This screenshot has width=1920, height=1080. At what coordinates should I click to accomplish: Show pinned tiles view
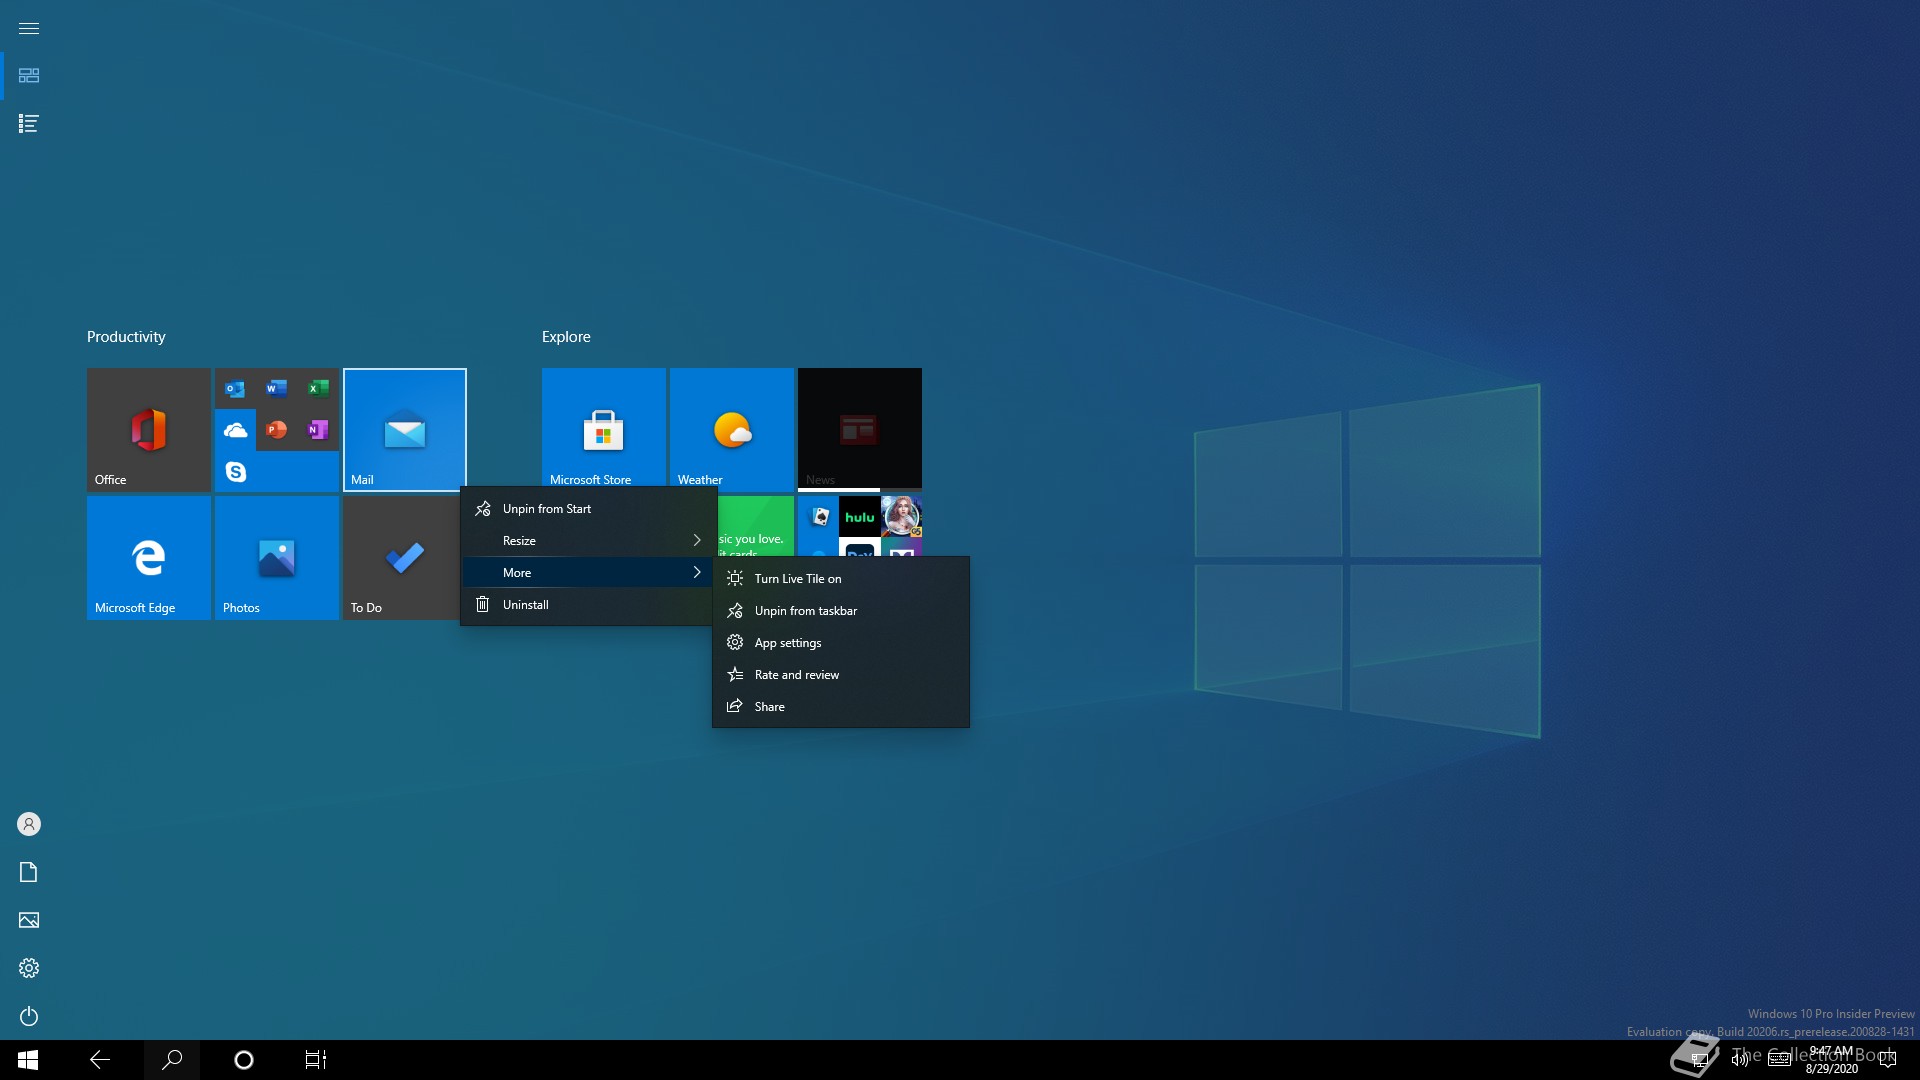coord(29,76)
